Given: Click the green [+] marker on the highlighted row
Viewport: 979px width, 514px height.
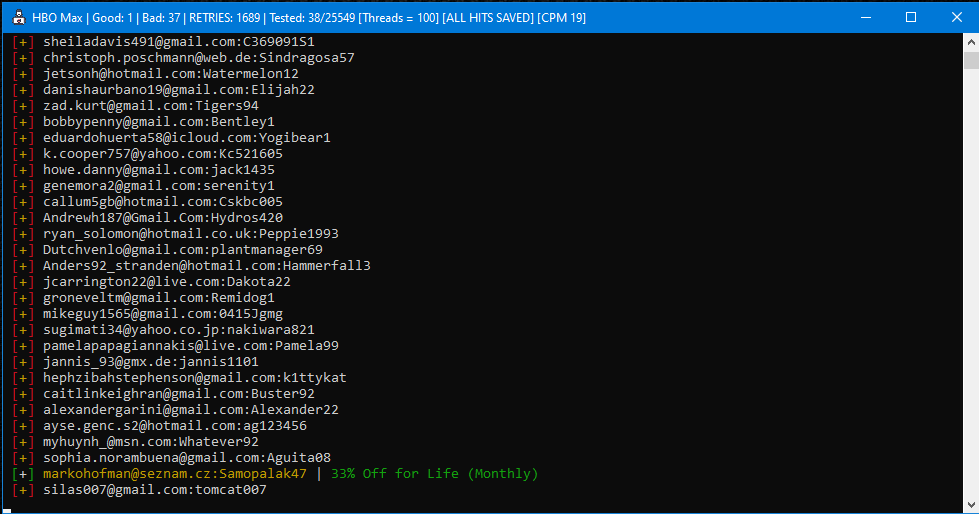Looking at the screenshot, I should [x=23, y=474].
